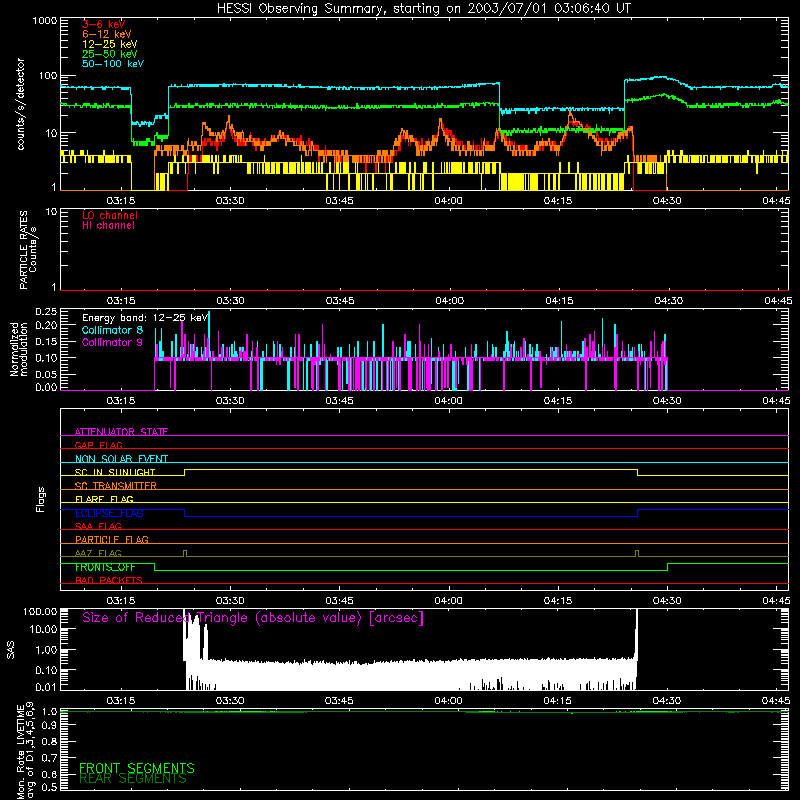Click the AAZ FLAG label
The width and height of the screenshot is (800, 800).
(98, 553)
